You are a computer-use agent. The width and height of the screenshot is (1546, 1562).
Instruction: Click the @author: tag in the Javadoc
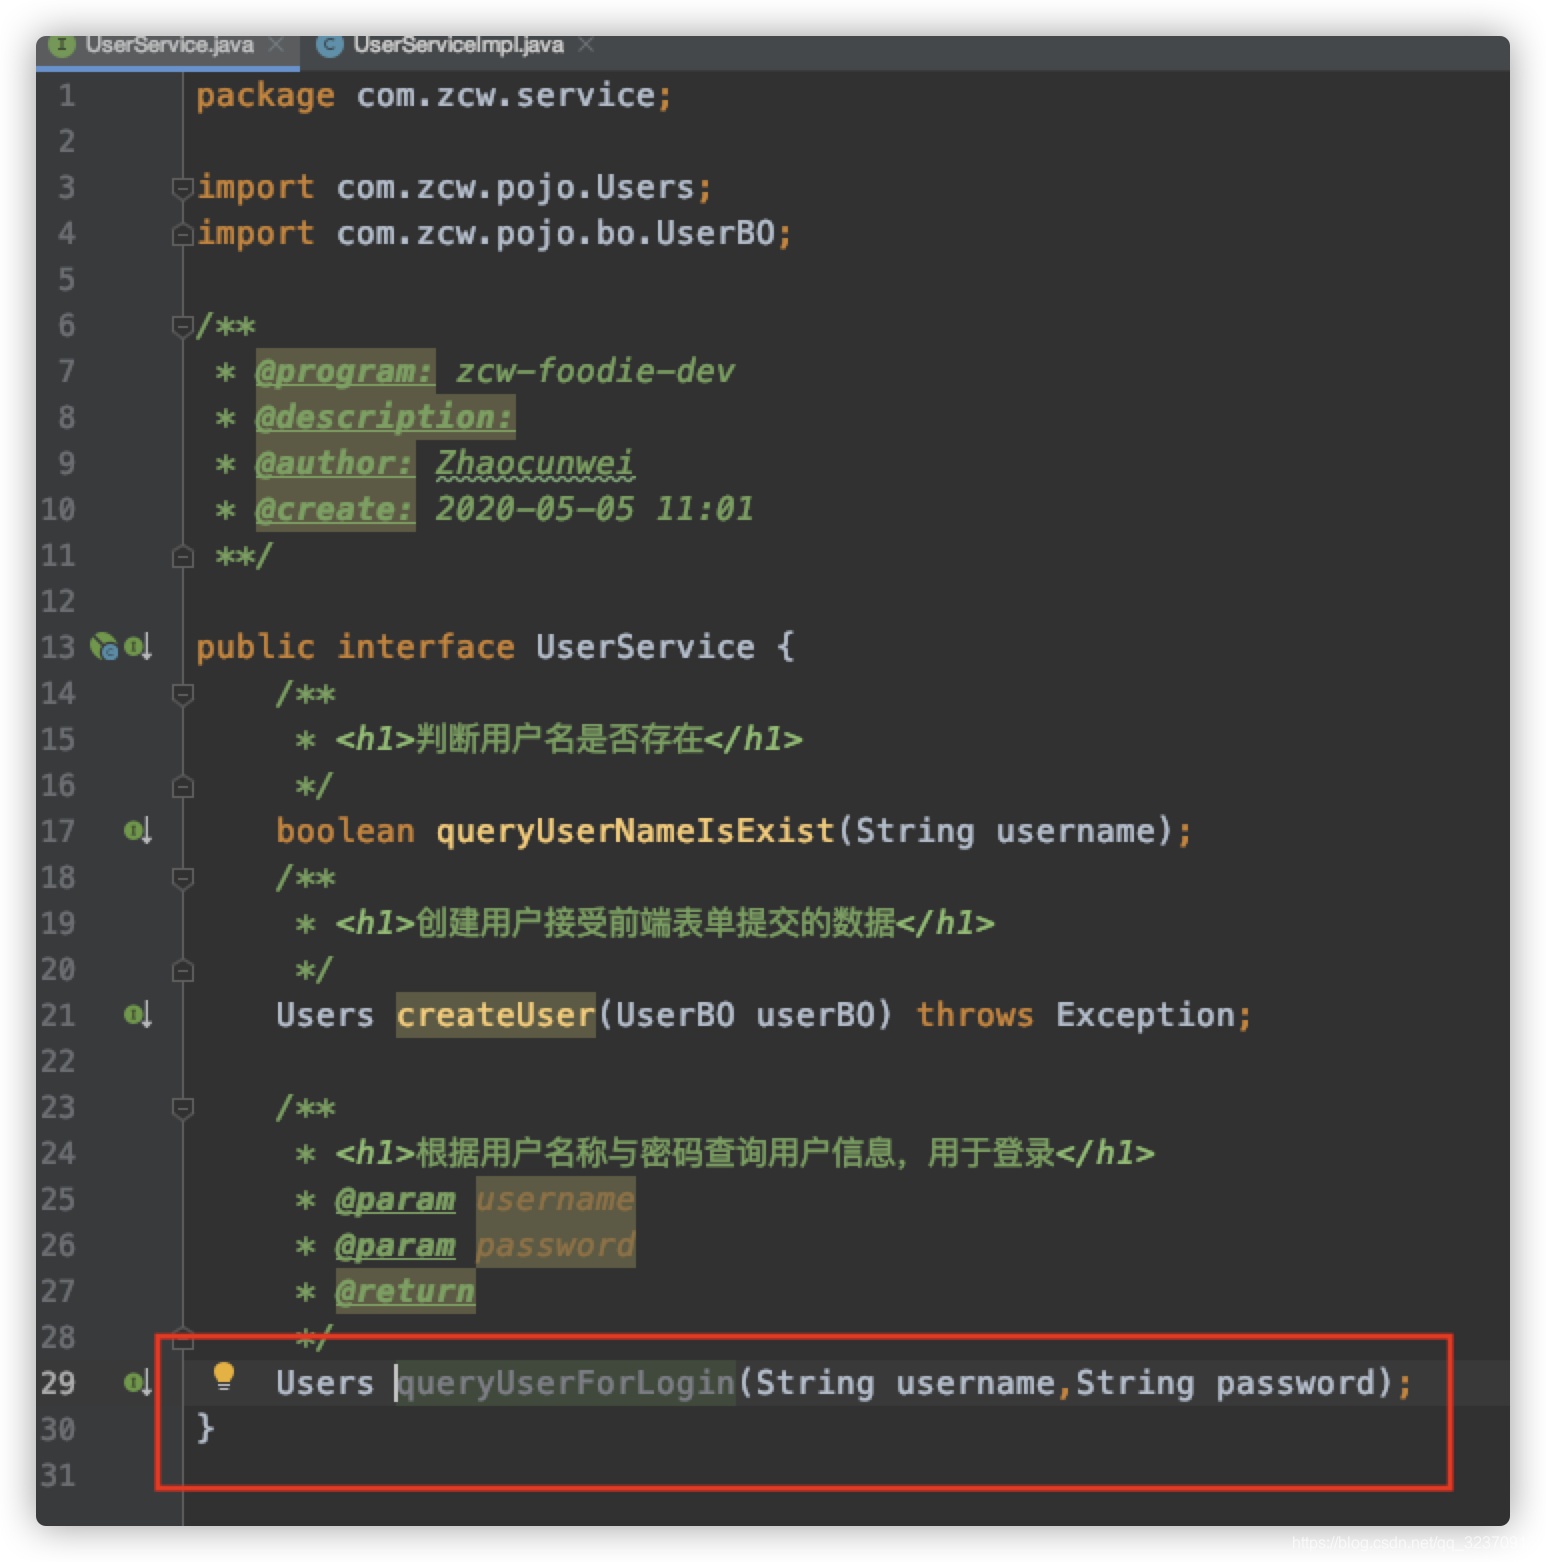[335, 463]
